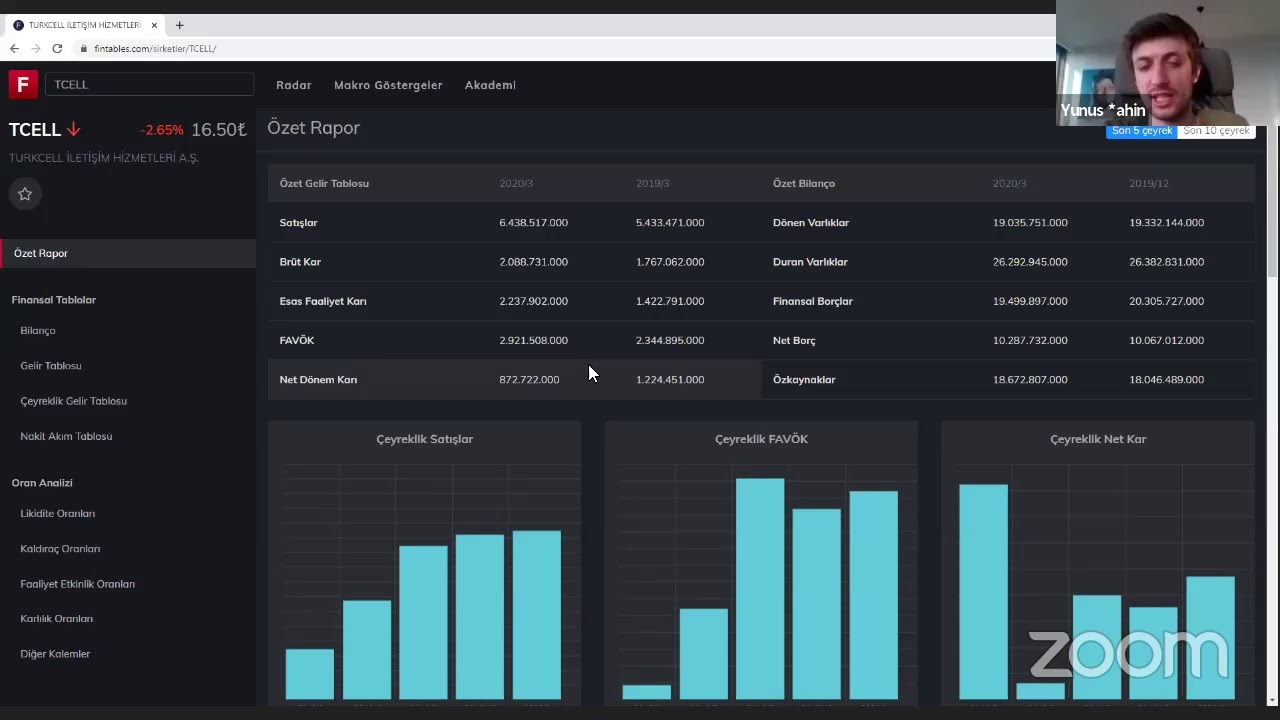
Task: Click the Brüt Kar row label
Action: (300, 262)
